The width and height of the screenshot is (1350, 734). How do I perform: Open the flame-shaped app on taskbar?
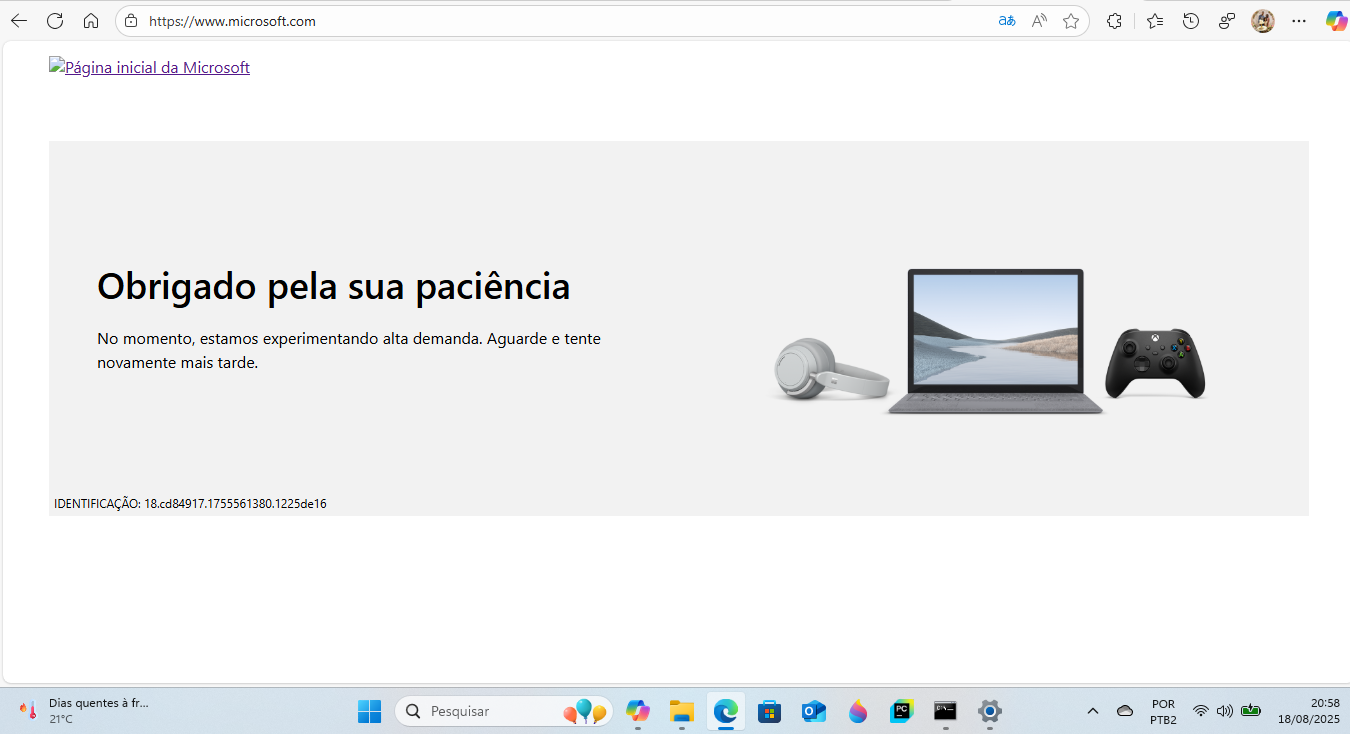[858, 711]
